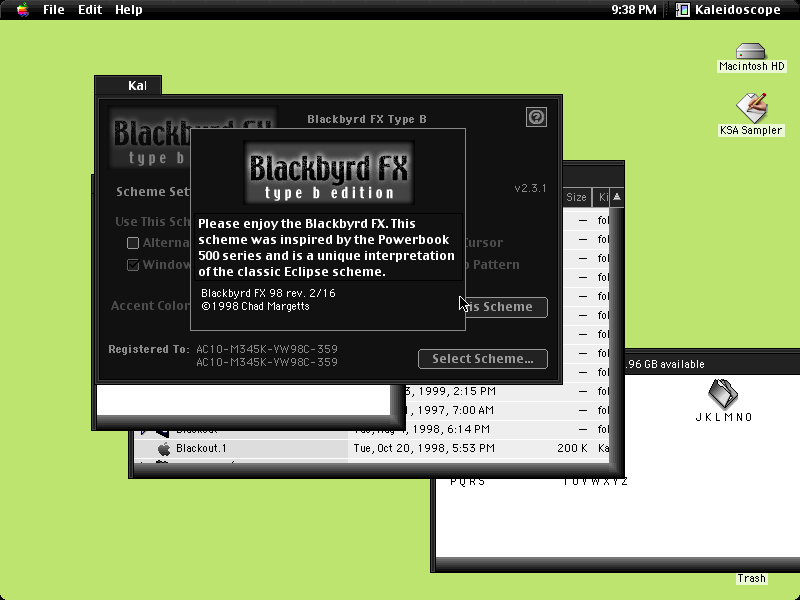
Task: Select the Blackout.1 file name
Action: coord(201,448)
